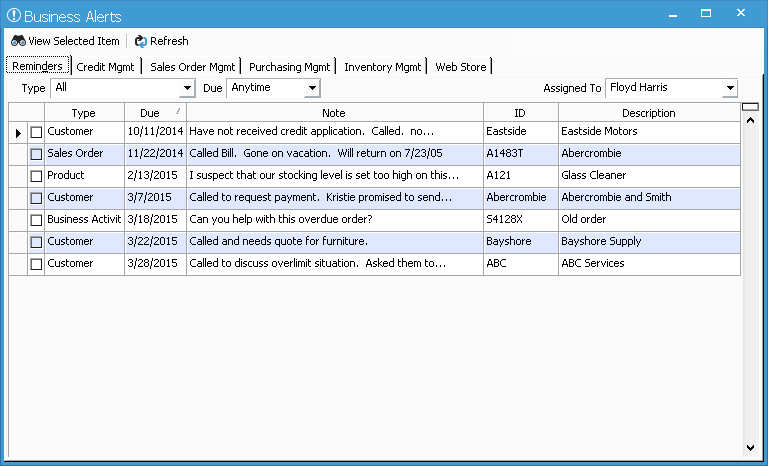Image resolution: width=768 pixels, height=466 pixels.
Task: Select the checkbox for ABC Services row
Action: (x=36, y=264)
